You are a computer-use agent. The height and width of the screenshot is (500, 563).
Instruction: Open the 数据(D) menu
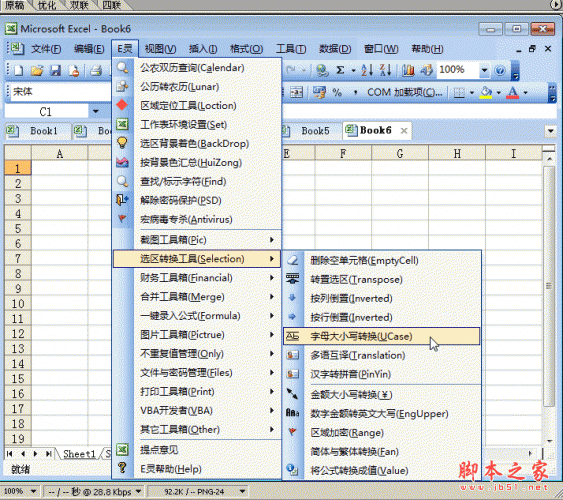(335, 49)
